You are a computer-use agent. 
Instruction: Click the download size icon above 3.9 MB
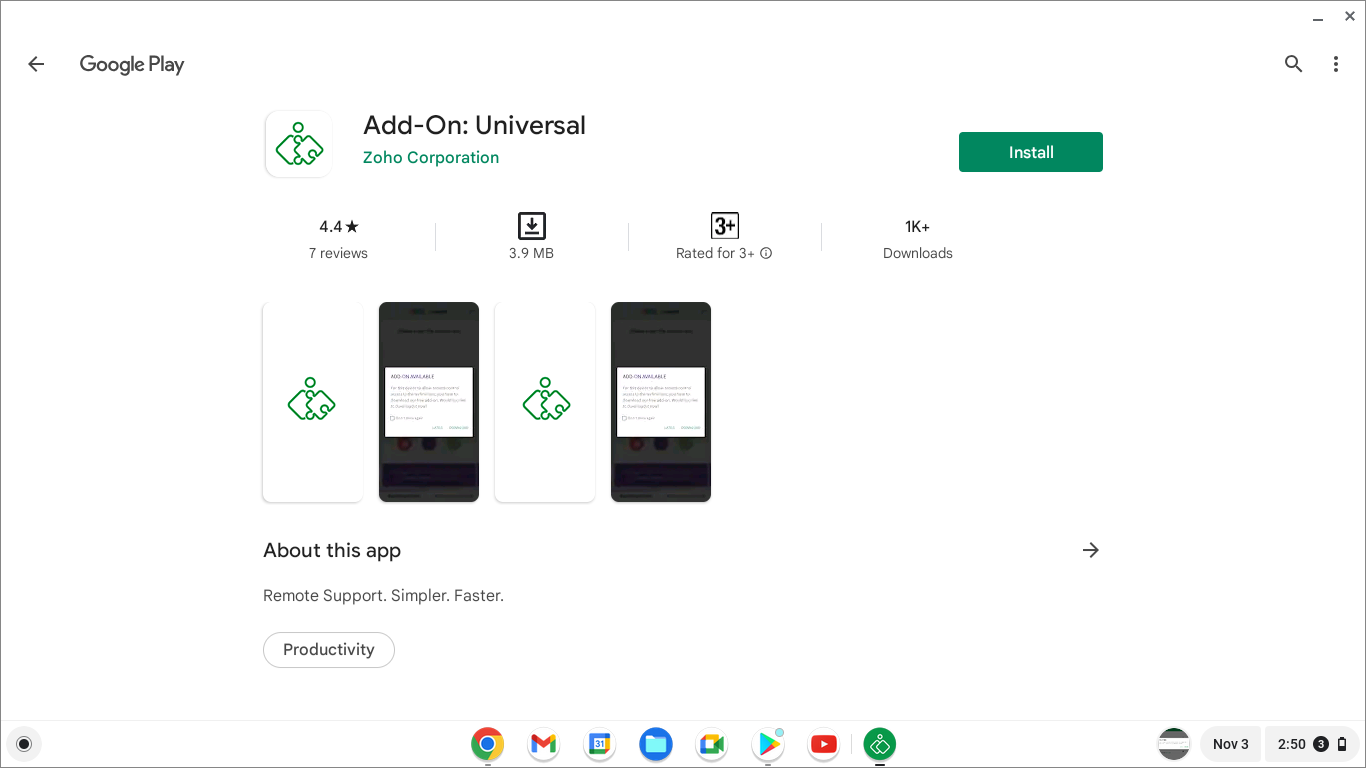[x=531, y=225]
